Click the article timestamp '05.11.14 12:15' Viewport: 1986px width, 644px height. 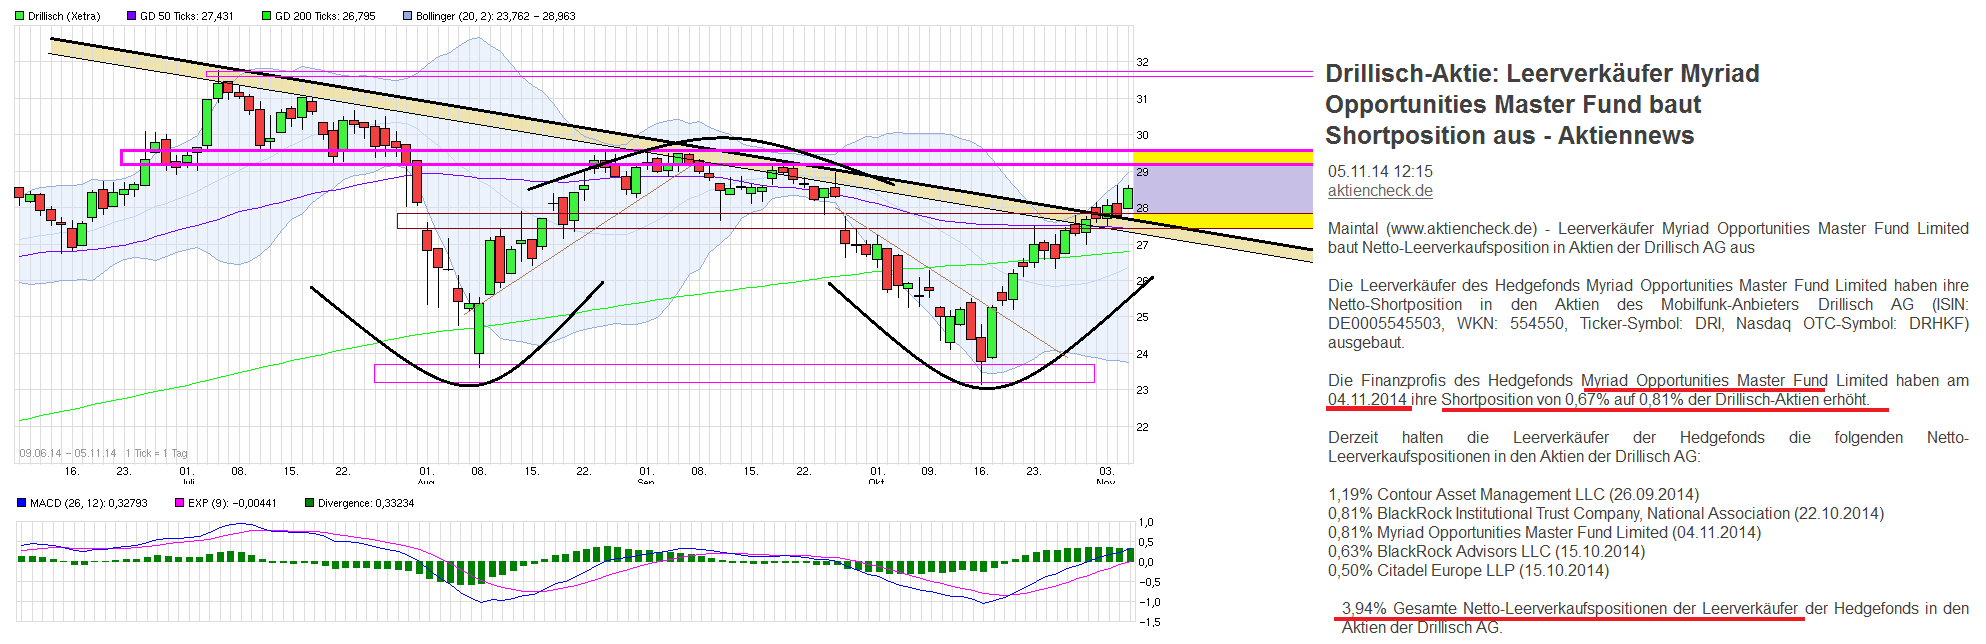coord(1380,172)
